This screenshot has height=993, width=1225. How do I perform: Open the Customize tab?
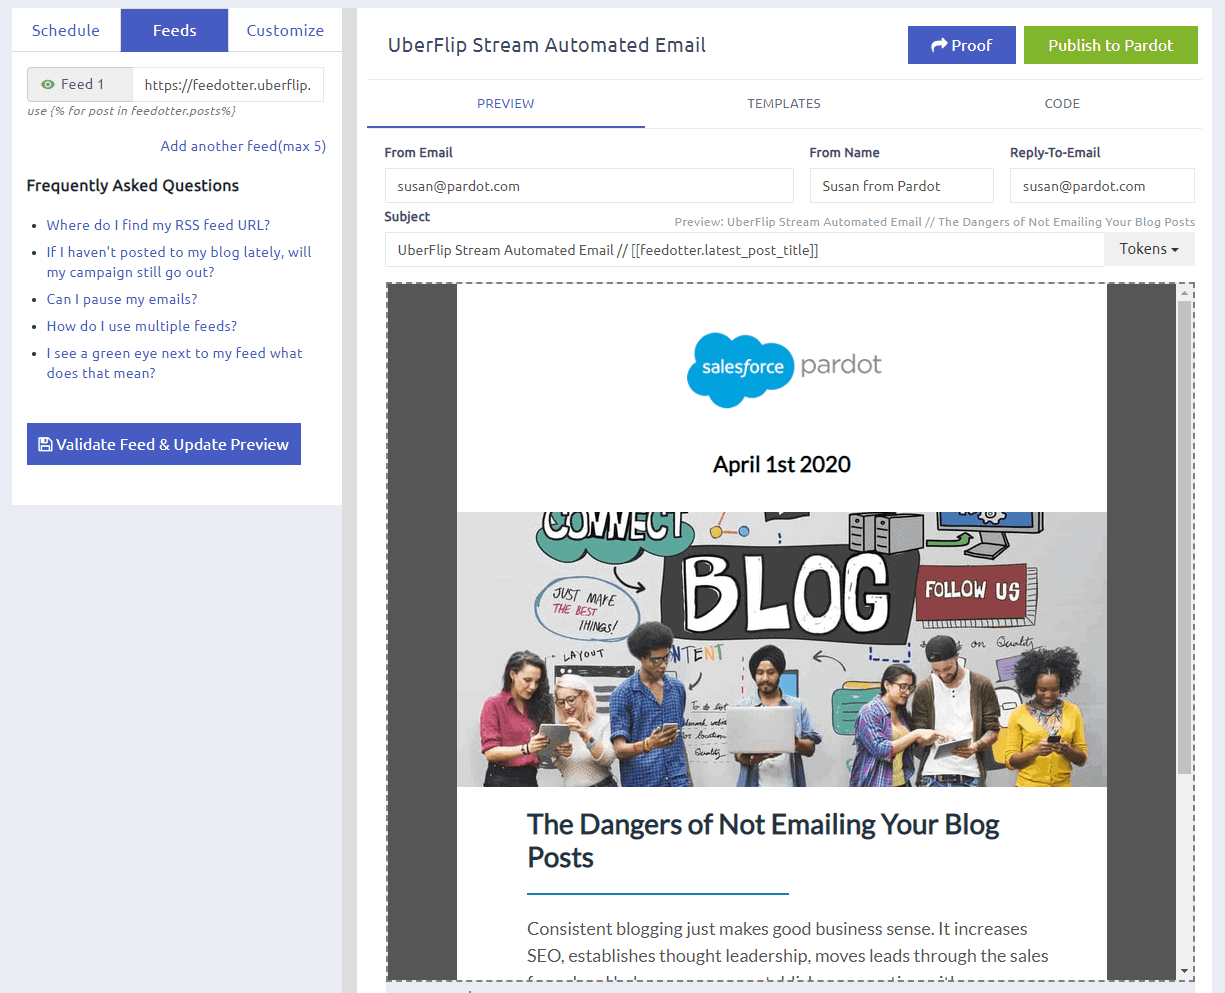click(x=285, y=30)
